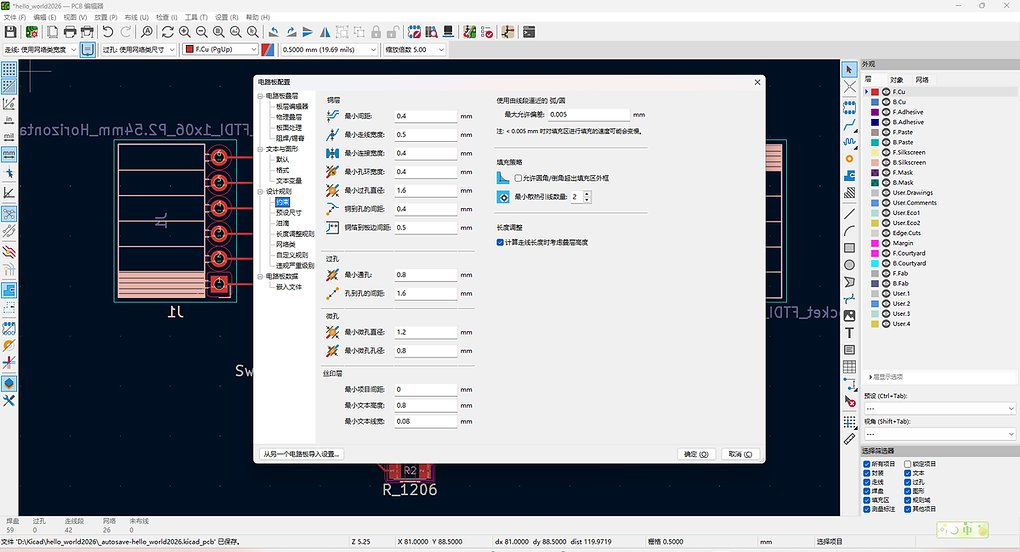Open the 走线 track width dropdown
Image resolution: width=1020 pixels, height=552 pixels.
[x=40, y=49]
